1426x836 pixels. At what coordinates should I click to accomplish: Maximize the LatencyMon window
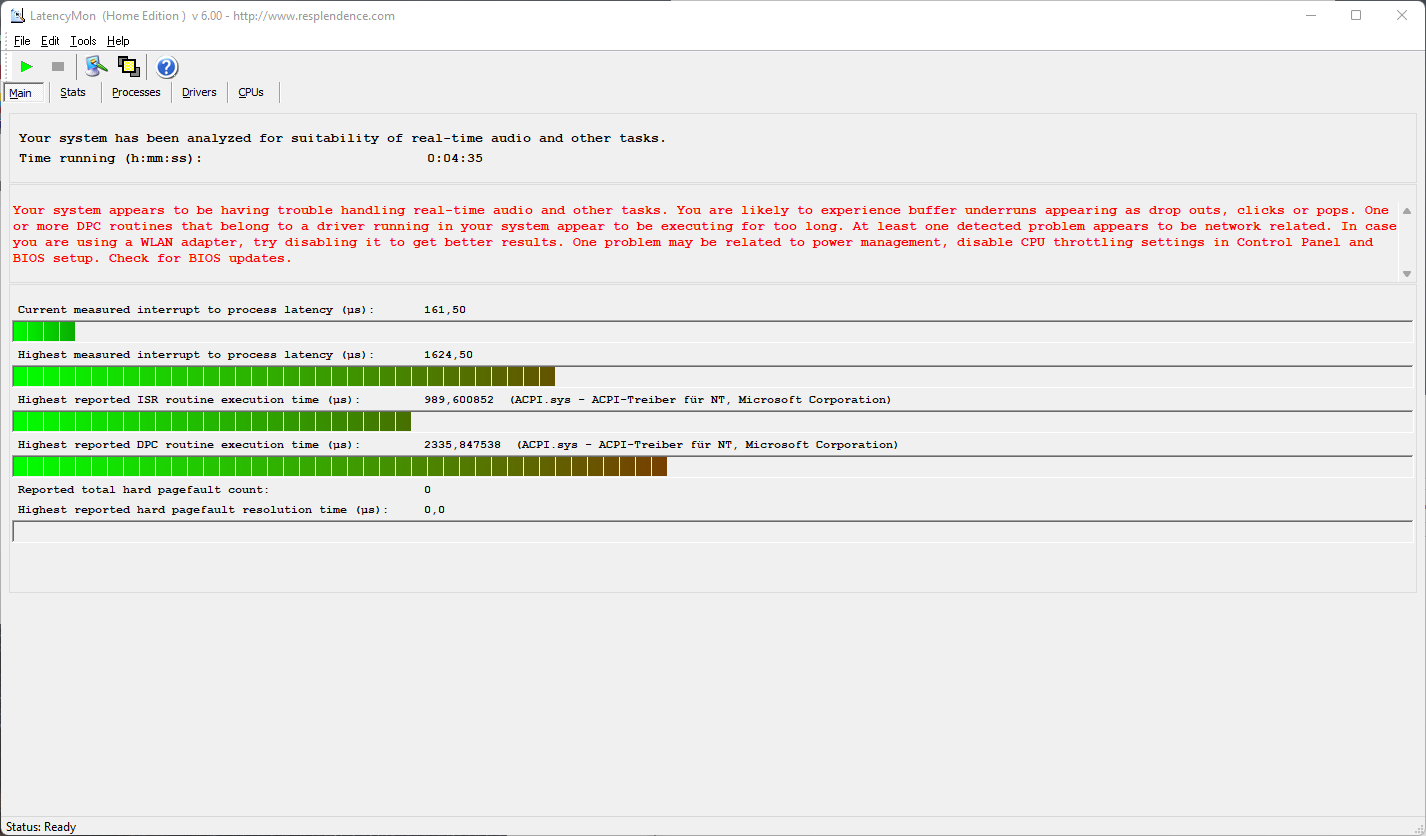(1356, 15)
